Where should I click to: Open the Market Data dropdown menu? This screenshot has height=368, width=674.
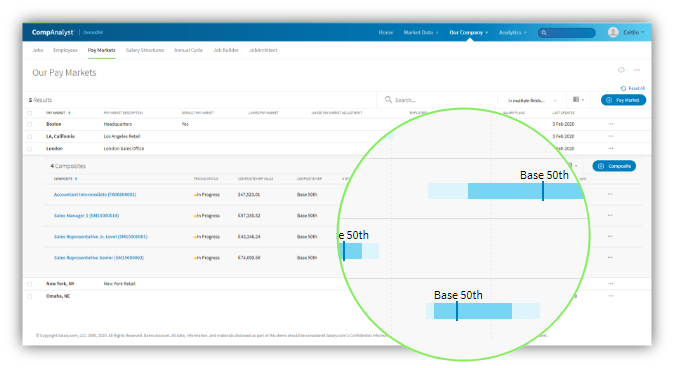tap(421, 32)
